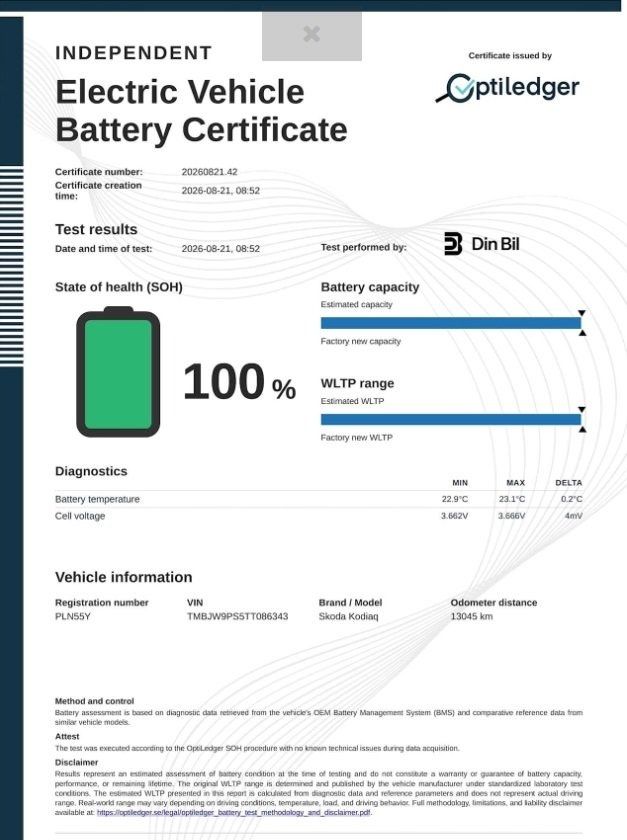
Task: Select the 100 % state of health value
Action: point(239,382)
